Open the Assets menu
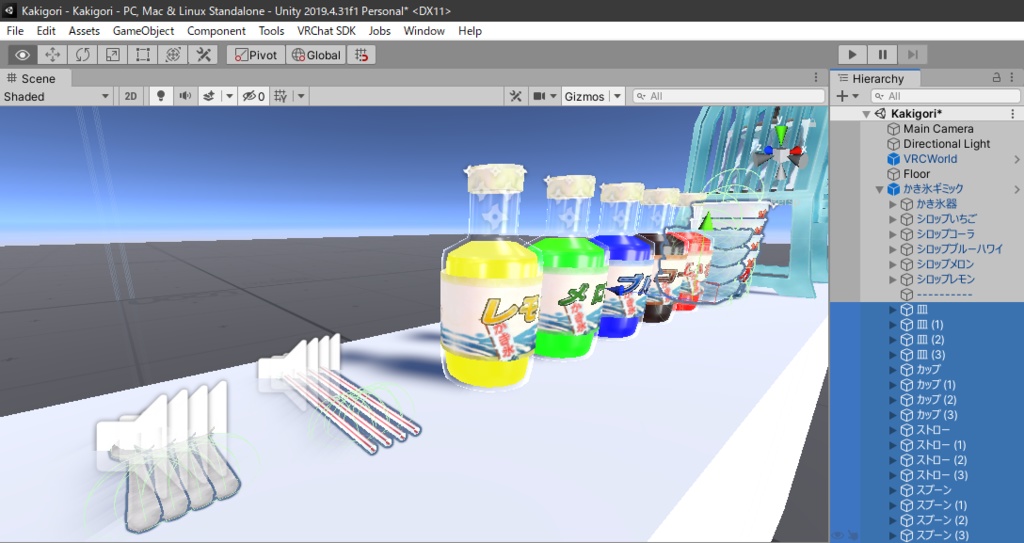 (84, 31)
